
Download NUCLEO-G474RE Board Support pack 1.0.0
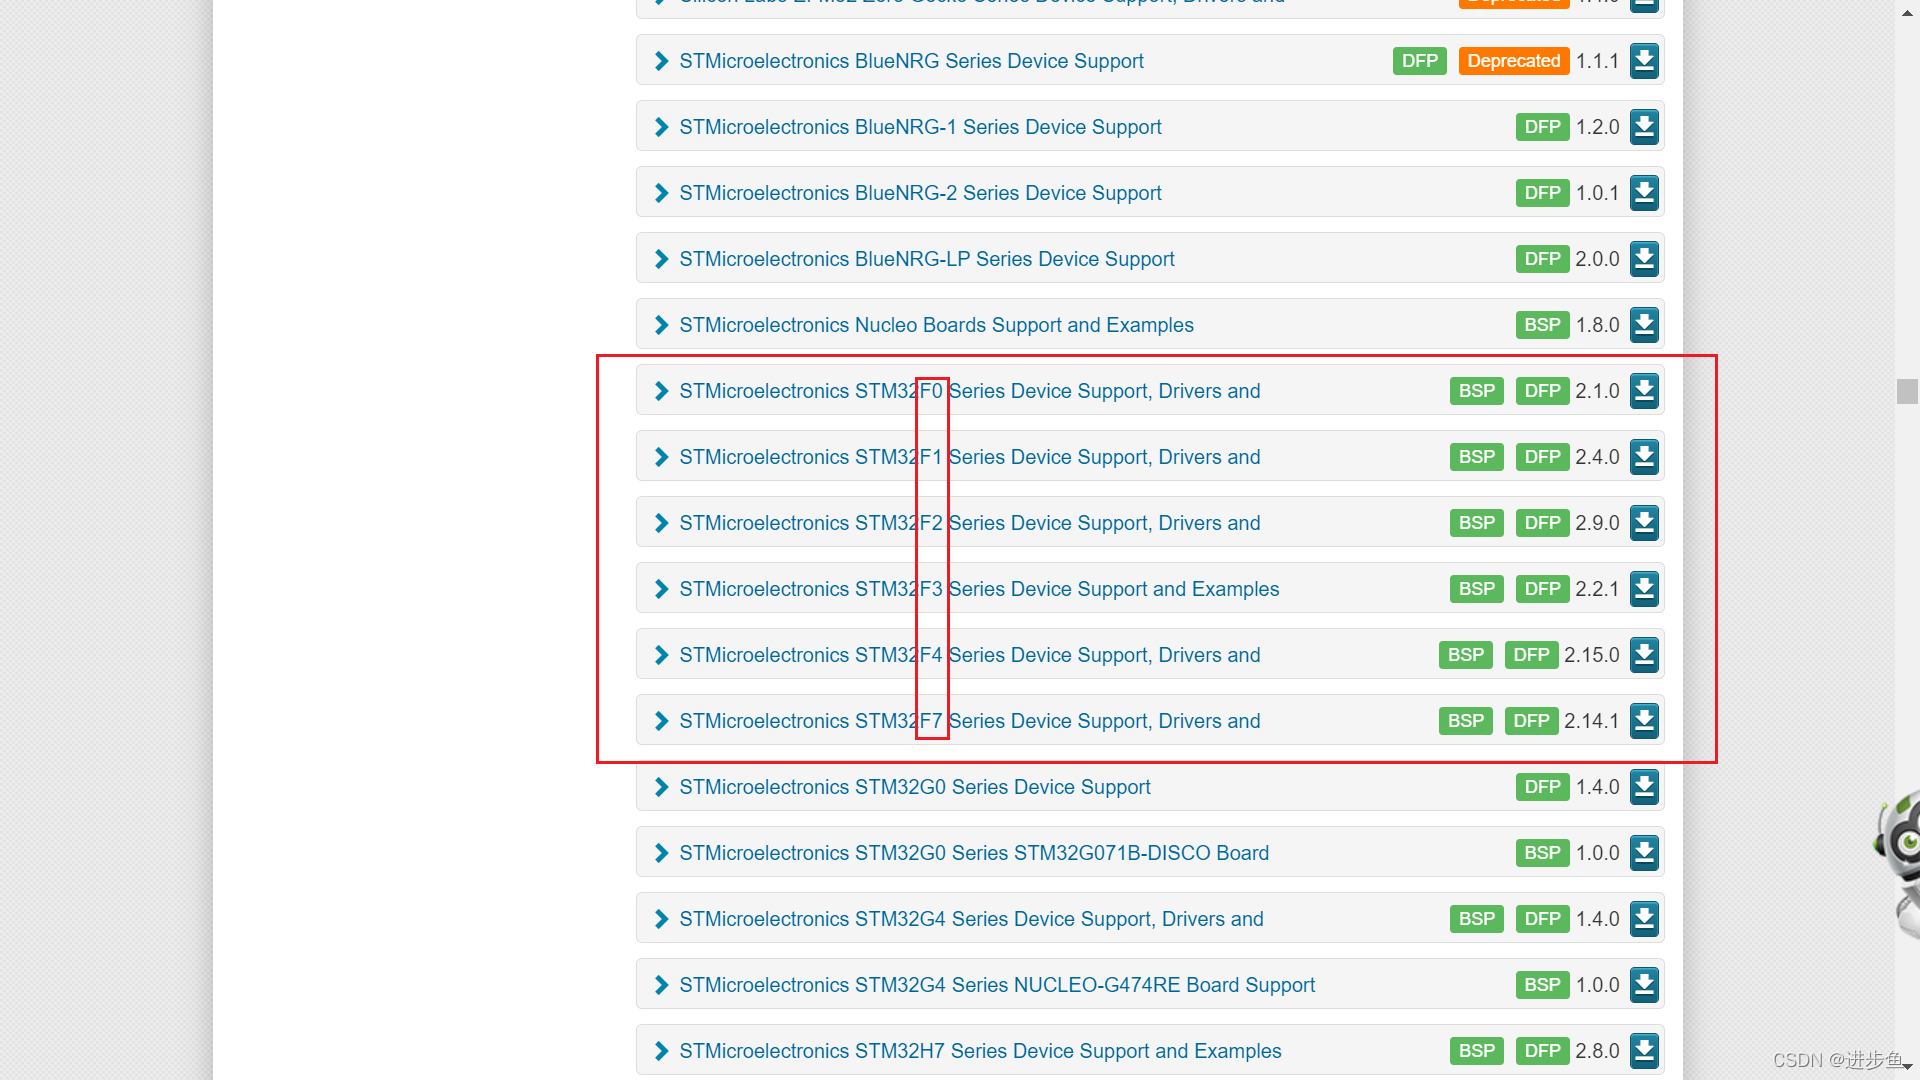pyautogui.click(x=1644, y=985)
